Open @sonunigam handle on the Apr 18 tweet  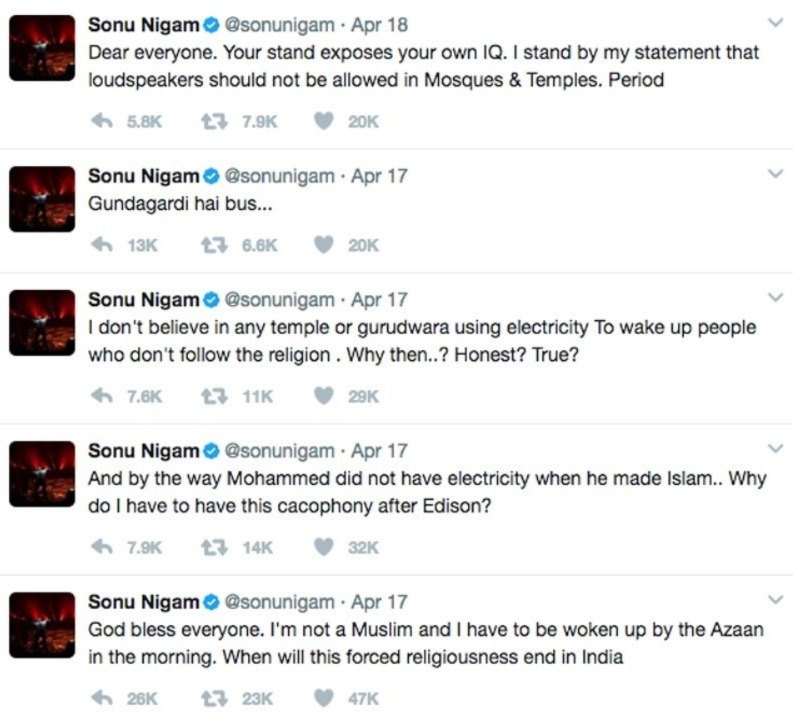[x=279, y=25]
